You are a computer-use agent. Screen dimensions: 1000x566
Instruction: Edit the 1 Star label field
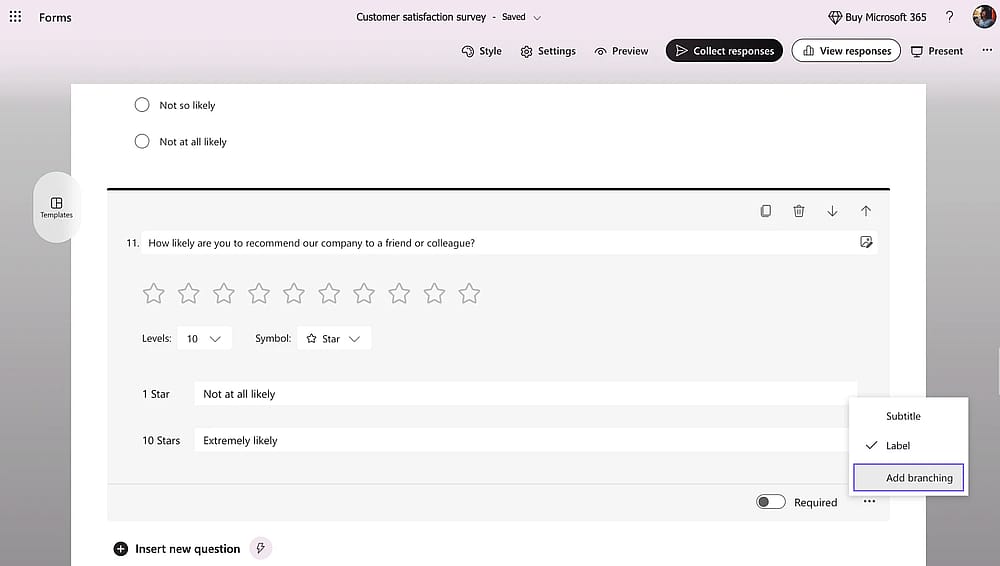click(x=526, y=394)
